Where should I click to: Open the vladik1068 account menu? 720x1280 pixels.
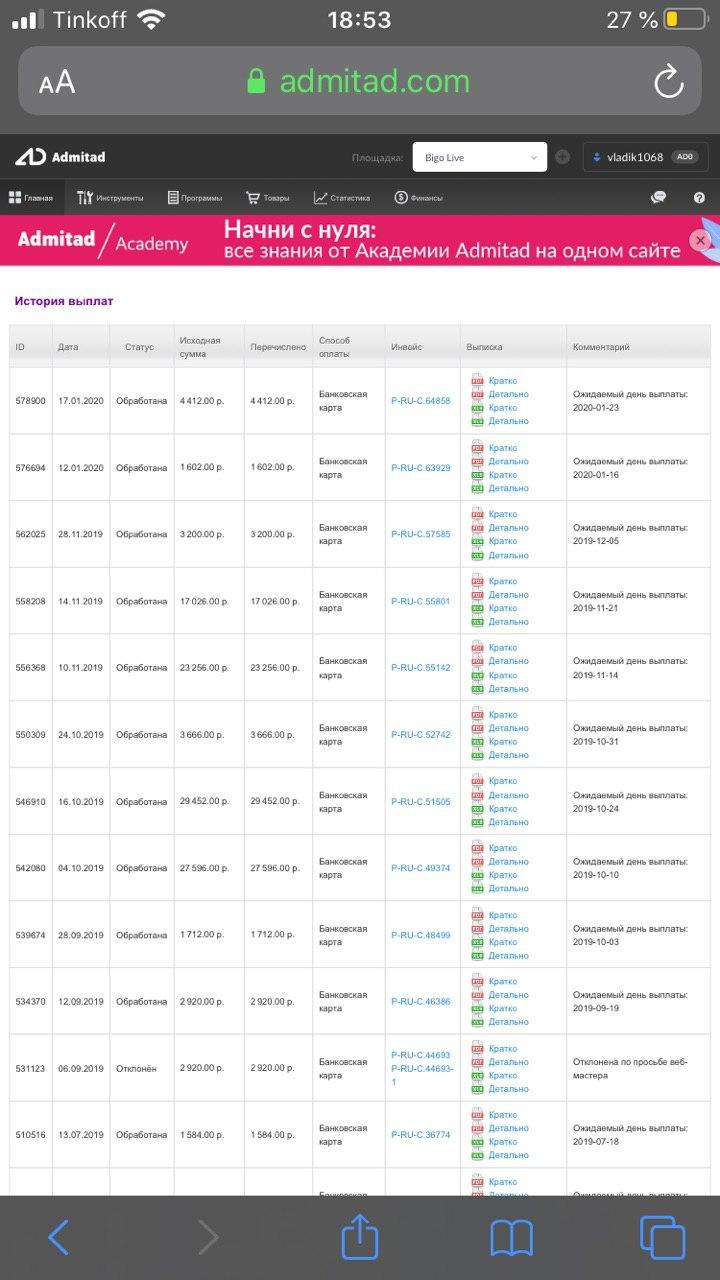tap(645, 157)
